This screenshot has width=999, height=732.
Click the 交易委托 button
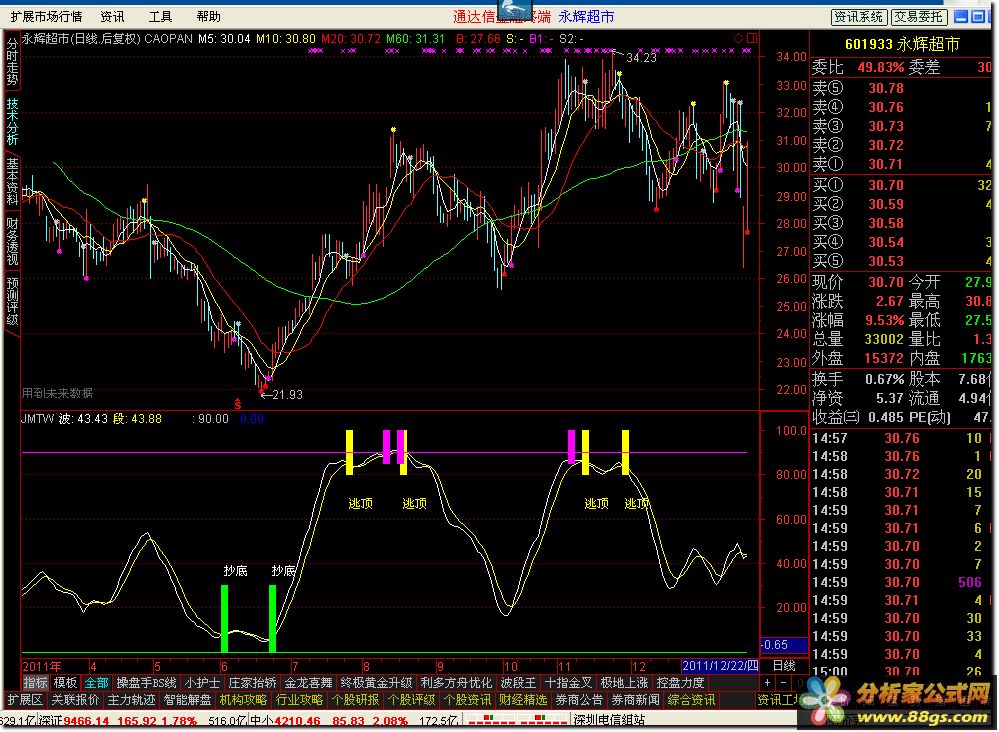click(x=918, y=17)
